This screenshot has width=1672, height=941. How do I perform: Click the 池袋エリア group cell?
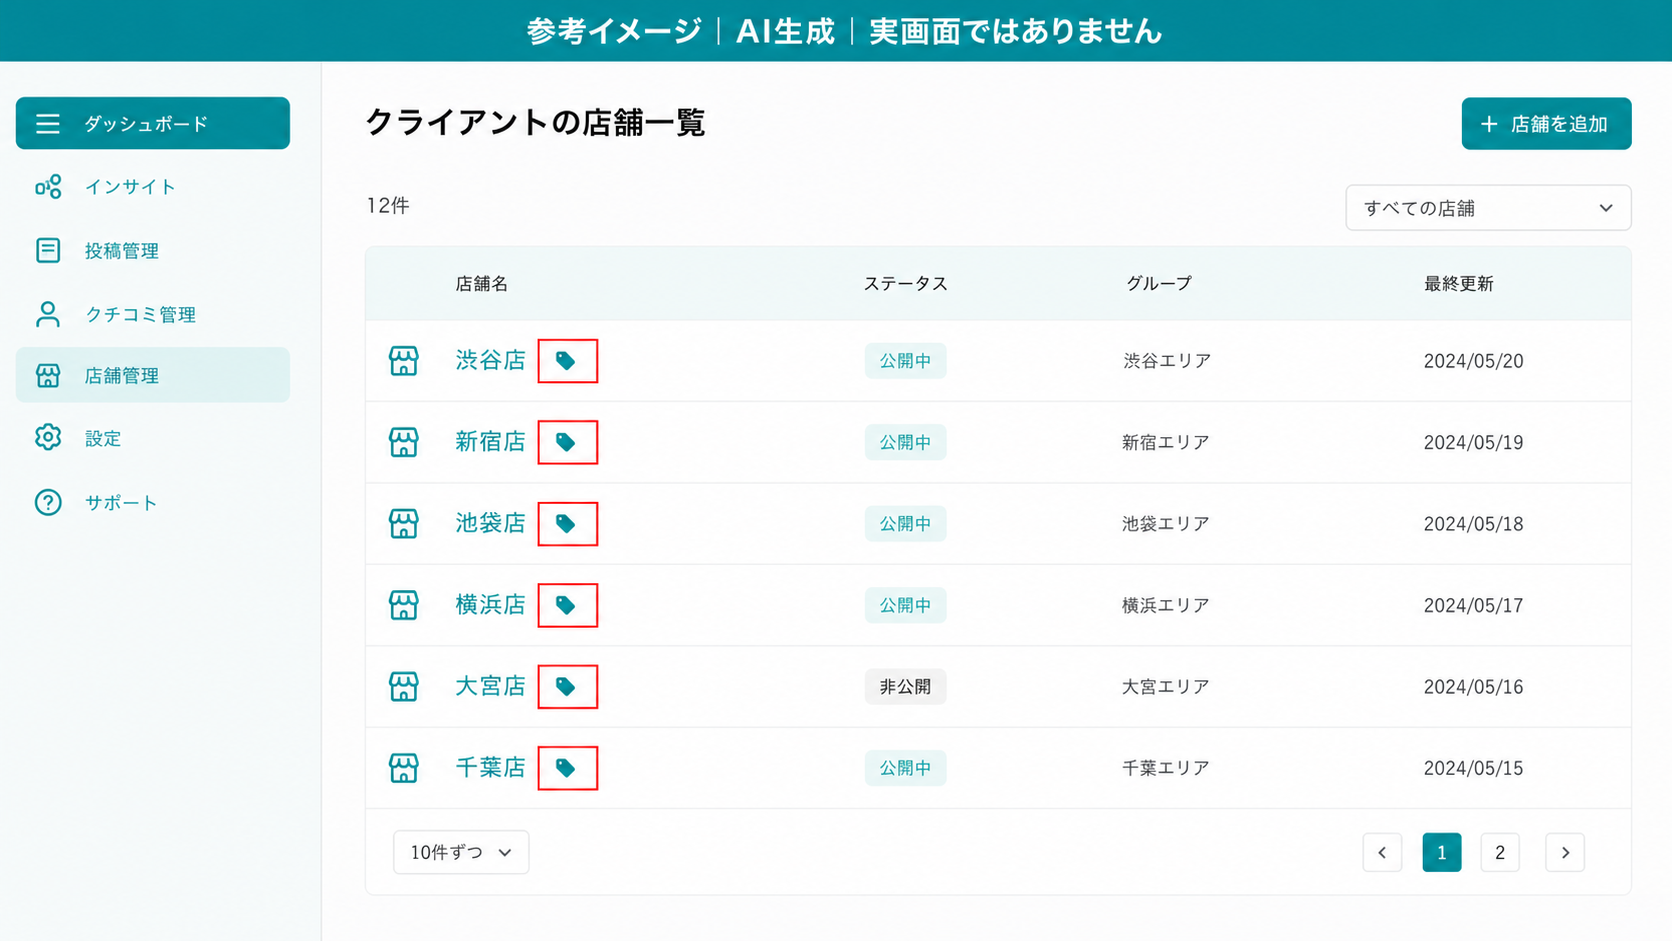1166,524
